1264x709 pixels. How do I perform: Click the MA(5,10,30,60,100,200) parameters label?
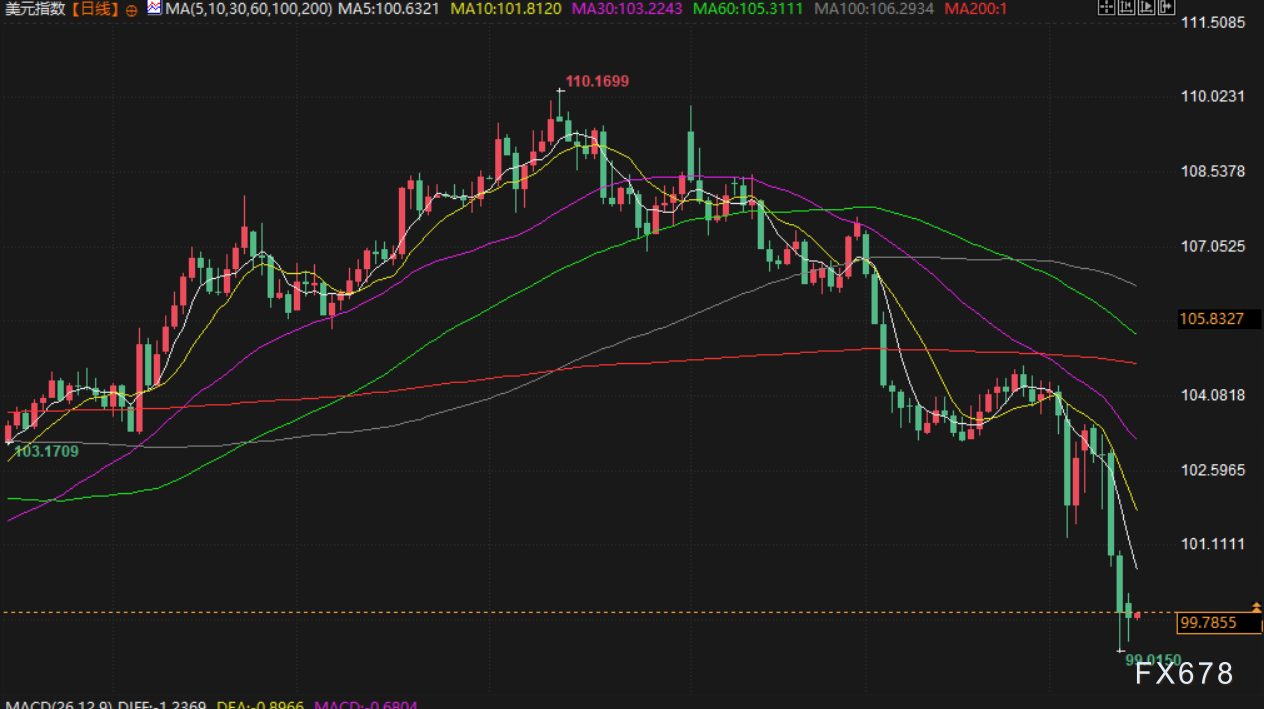pos(248,9)
